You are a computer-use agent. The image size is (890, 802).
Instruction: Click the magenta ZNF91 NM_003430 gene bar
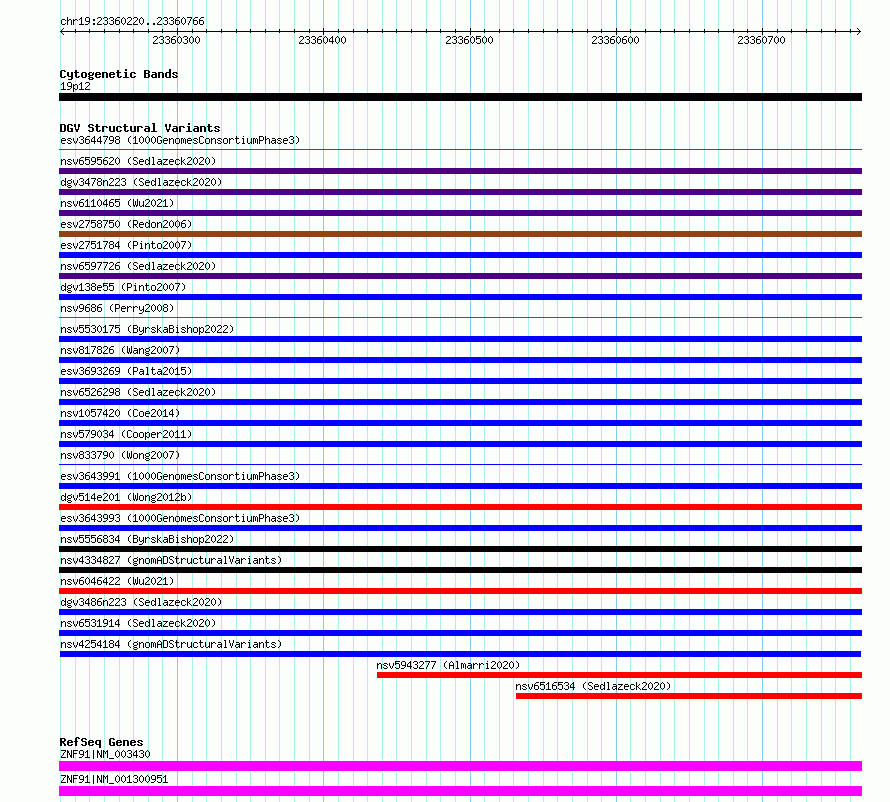(460, 766)
